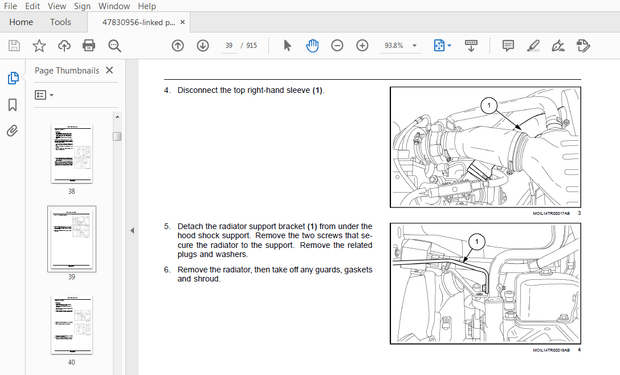Open the page fit options dropdown arrow
Viewport: 620px width, 375px height.
[x=450, y=46]
